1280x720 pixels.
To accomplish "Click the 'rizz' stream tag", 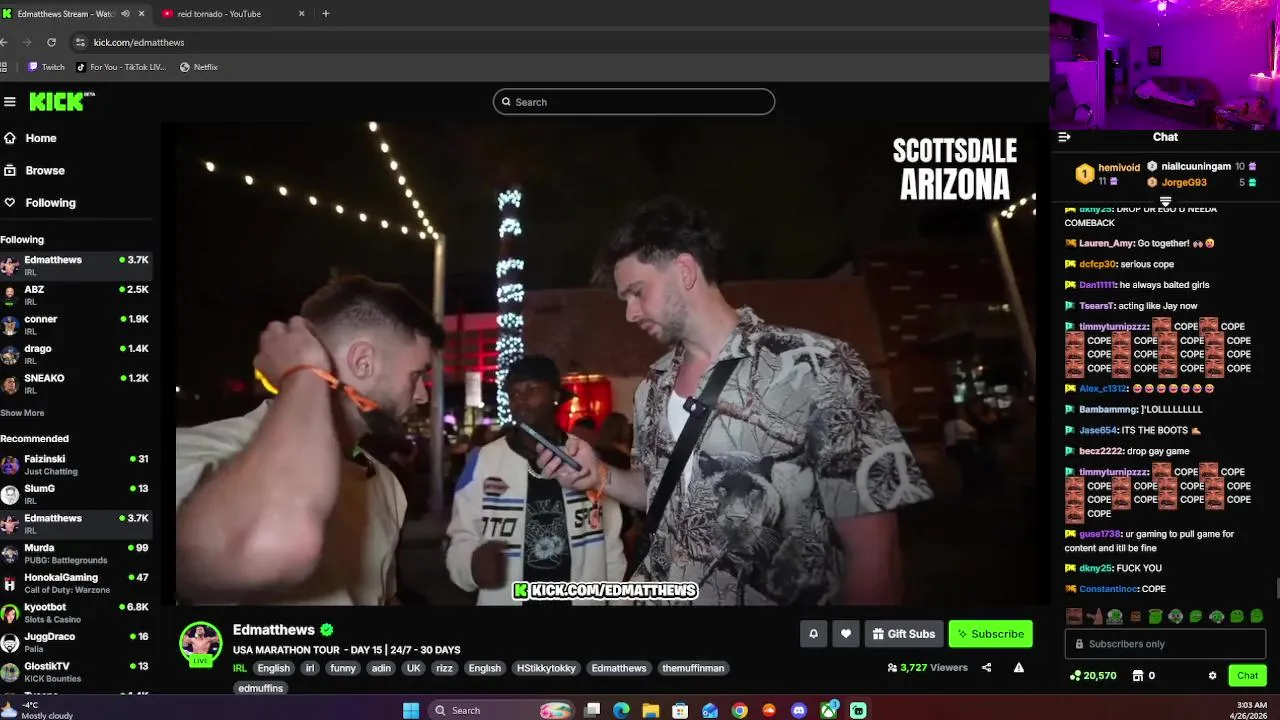I will pyautogui.click(x=443, y=668).
